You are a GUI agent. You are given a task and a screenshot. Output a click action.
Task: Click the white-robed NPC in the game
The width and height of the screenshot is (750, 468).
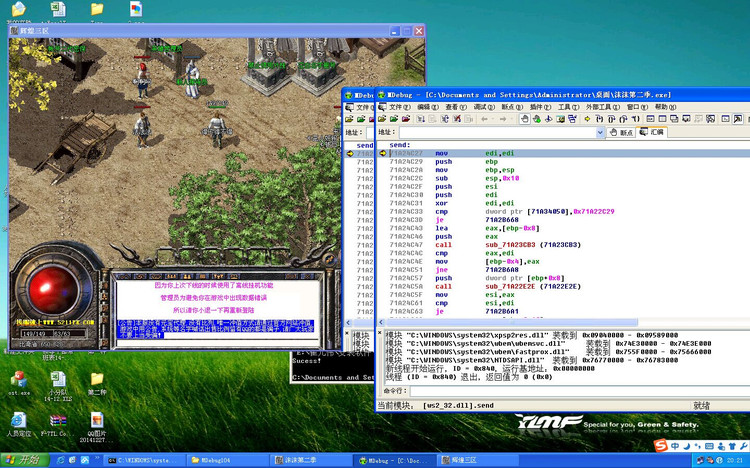(x=192, y=78)
